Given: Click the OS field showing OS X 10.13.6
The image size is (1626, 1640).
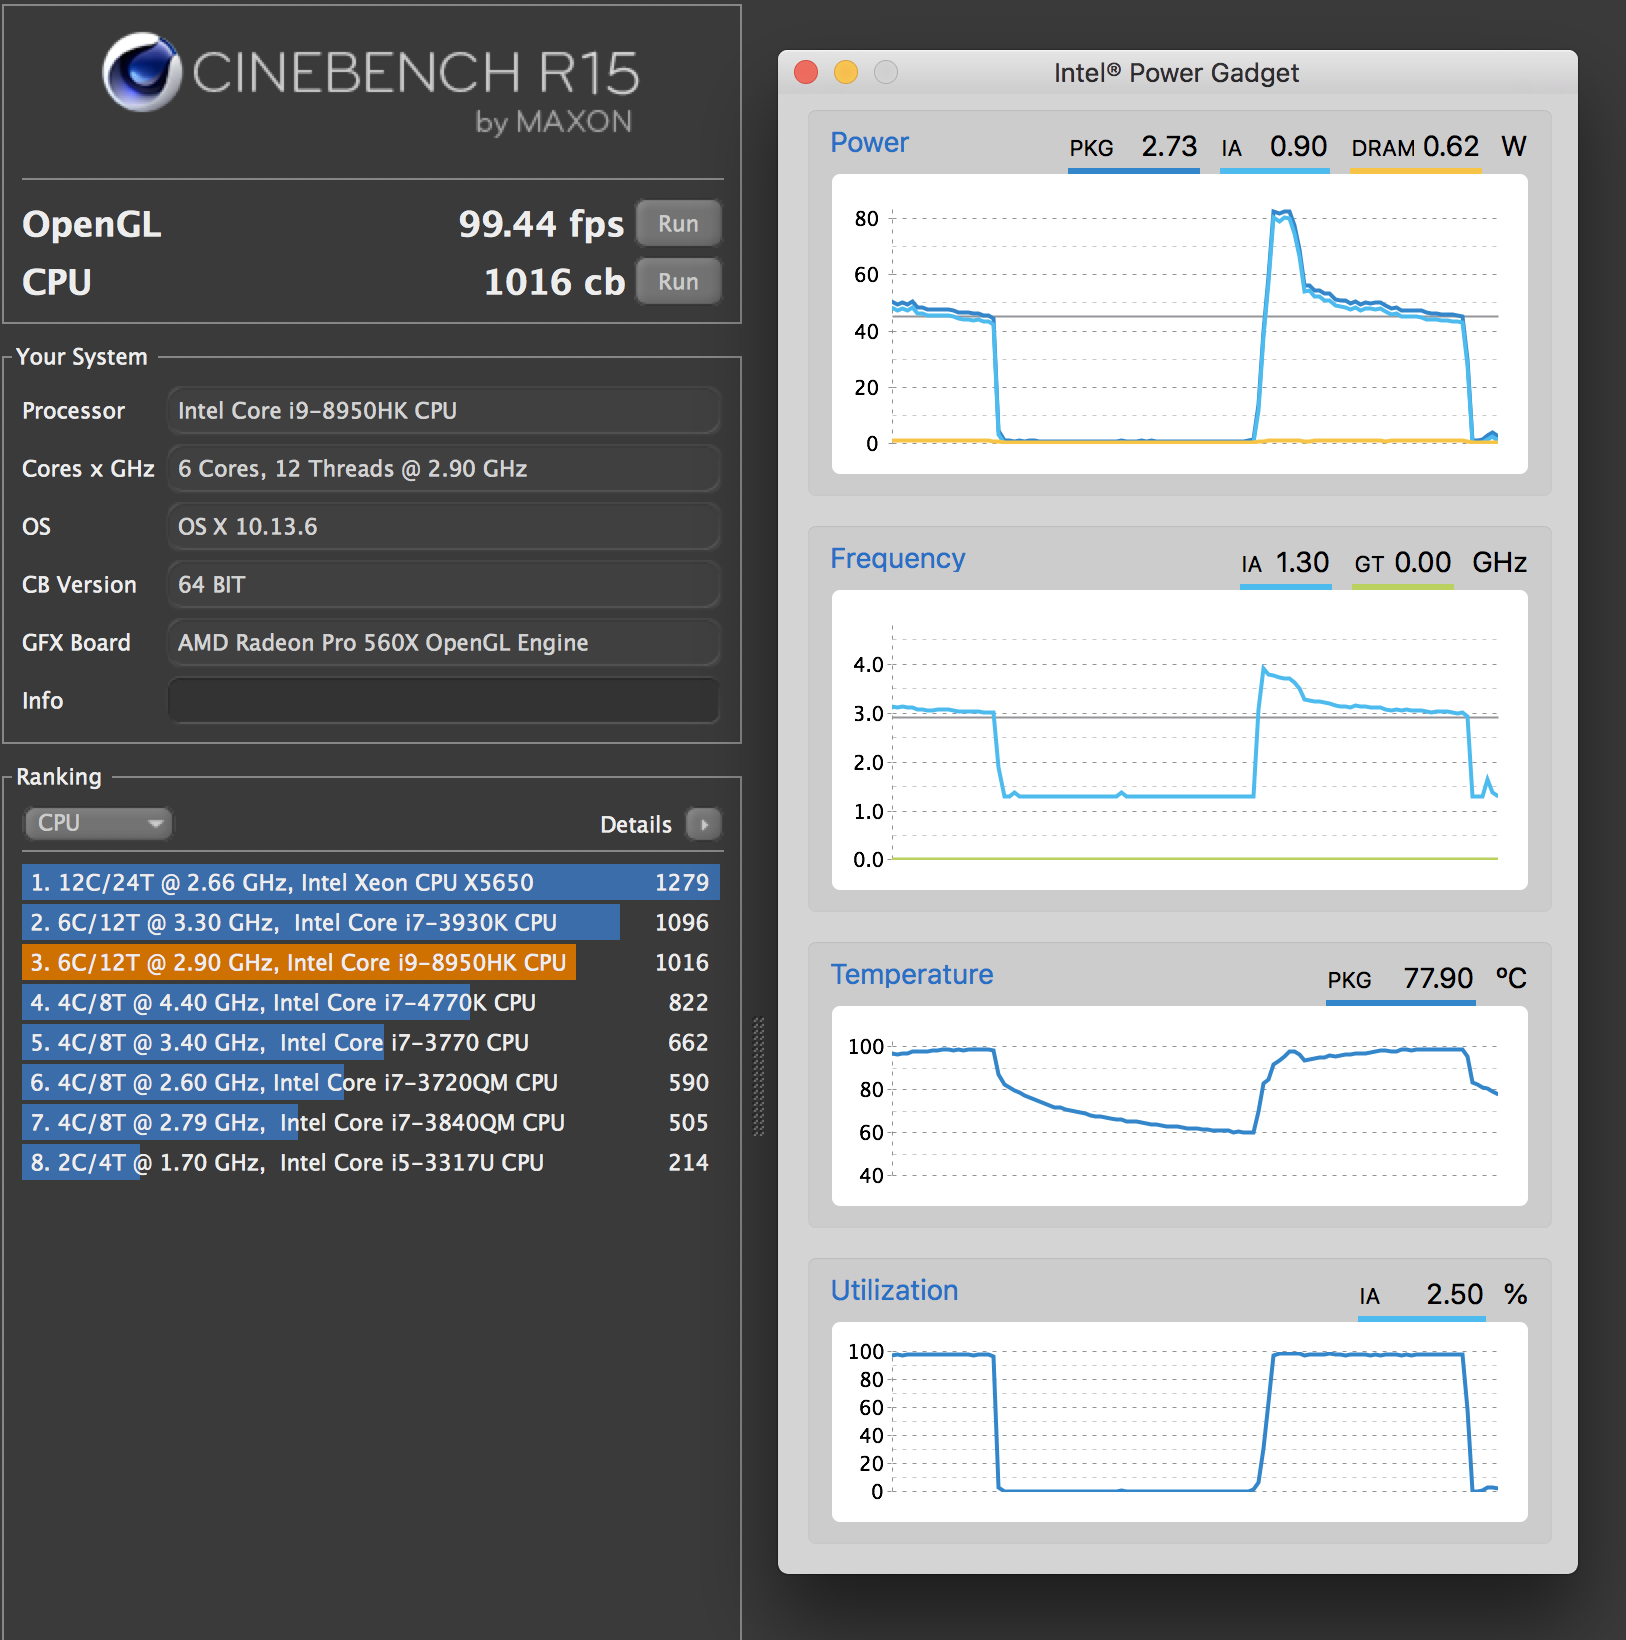Looking at the screenshot, I should click(x=443, y=526).
